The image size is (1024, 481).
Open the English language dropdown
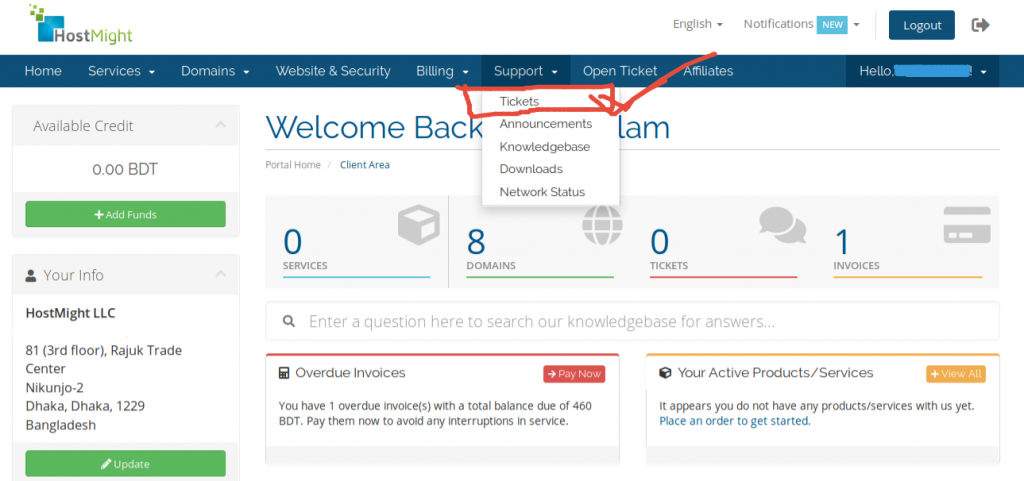(x=697, y=24)
